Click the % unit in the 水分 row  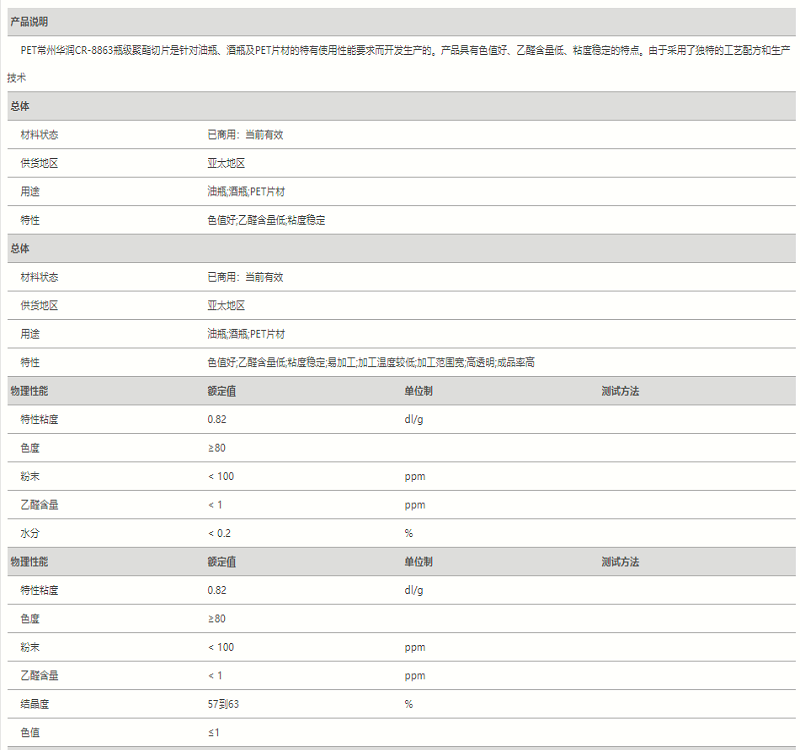(408, 533)
